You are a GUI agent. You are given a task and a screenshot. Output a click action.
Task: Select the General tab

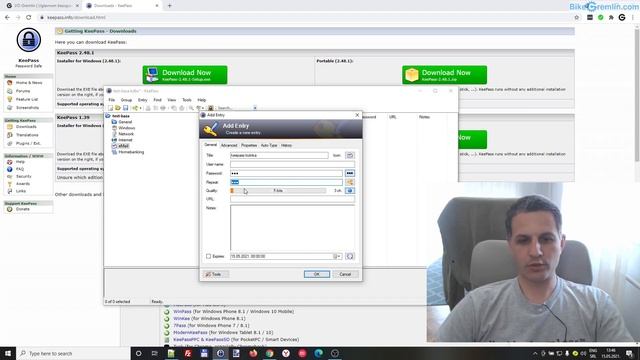tap(211, 145)
